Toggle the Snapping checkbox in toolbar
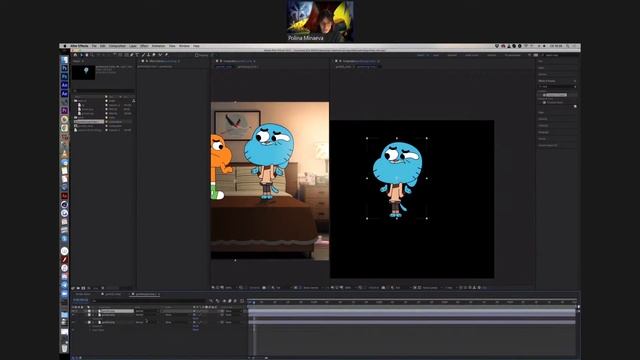This screenshot has height=360, width=640. click(197, 55)
